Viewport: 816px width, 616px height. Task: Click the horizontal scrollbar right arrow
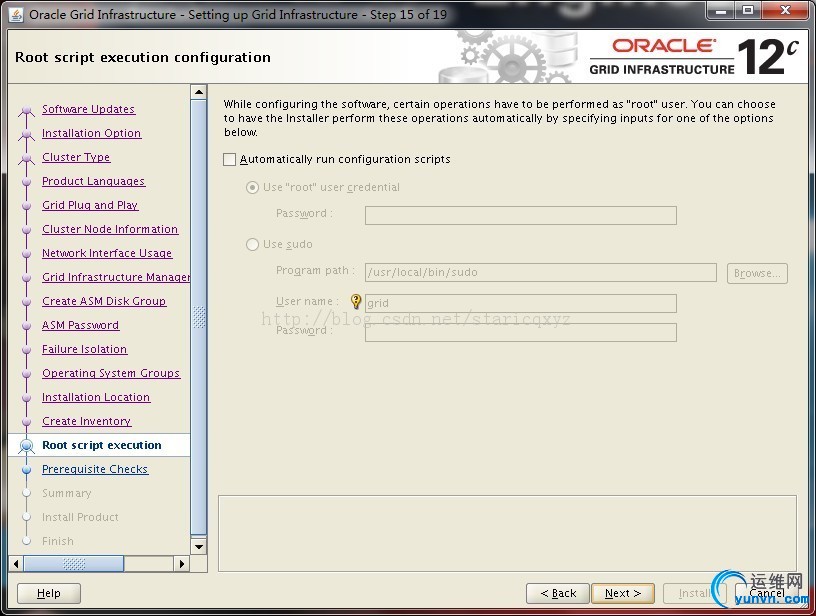(x=181, y=563)
